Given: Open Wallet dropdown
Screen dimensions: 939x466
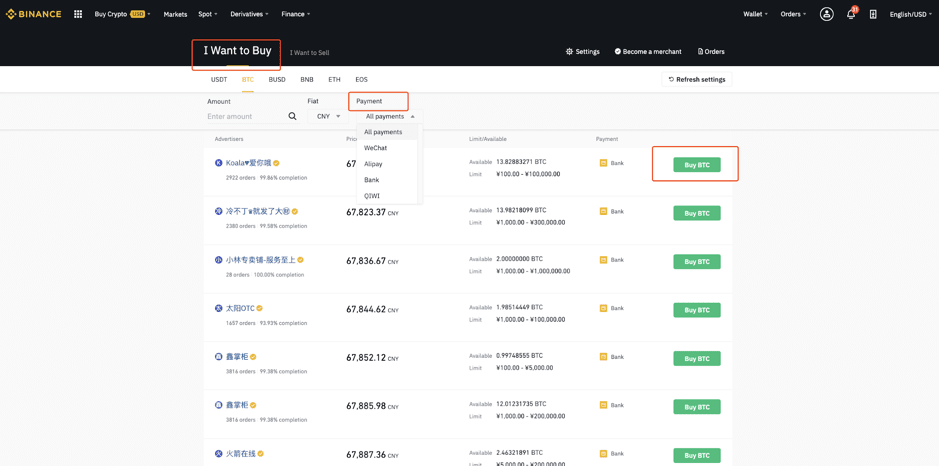Looking at the screenshot, I should coord(756,14).
